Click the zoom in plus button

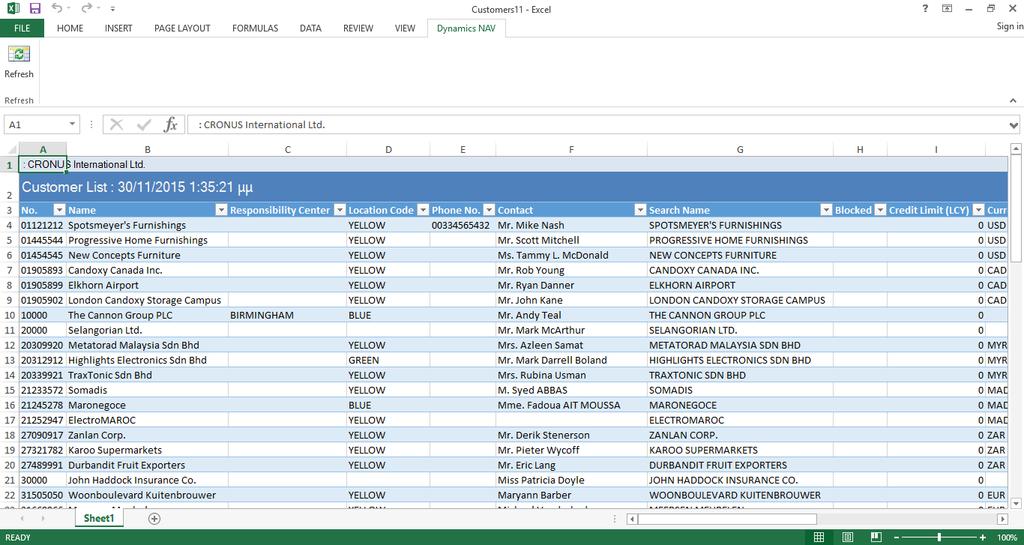click(983, 537)
